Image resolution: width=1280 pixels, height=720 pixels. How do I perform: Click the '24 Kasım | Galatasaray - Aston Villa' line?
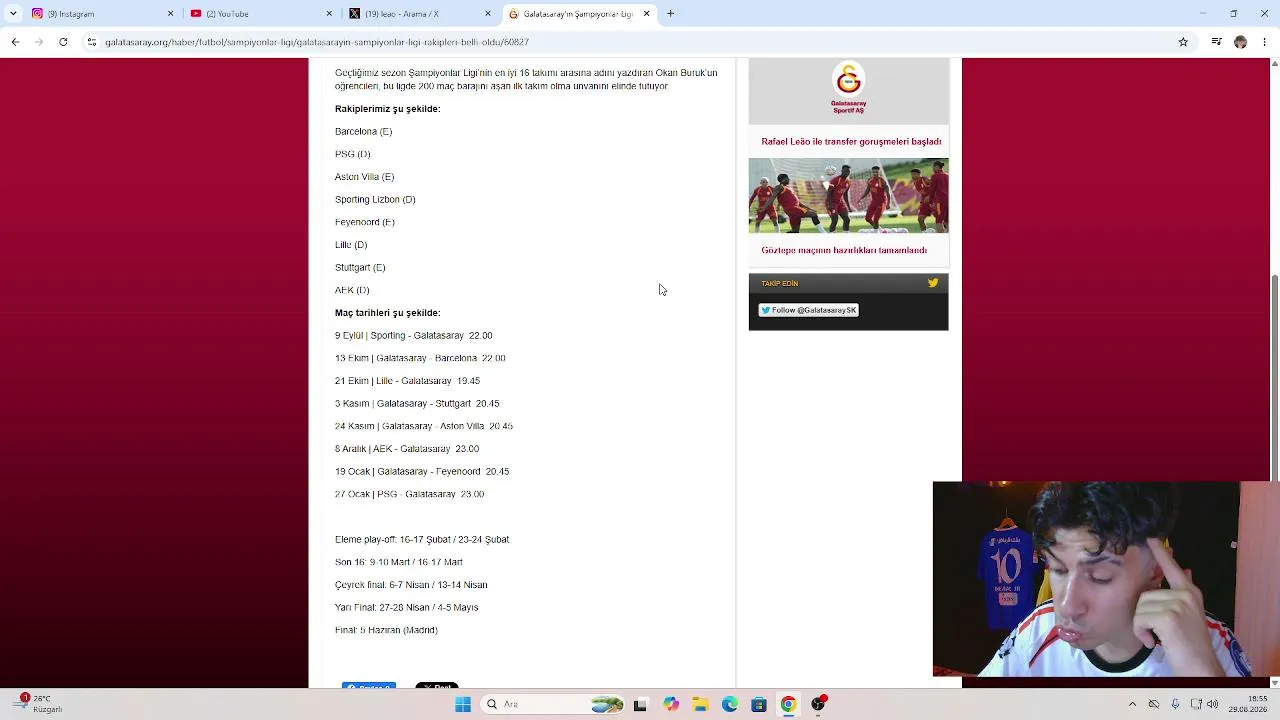(x=424, y=426)
